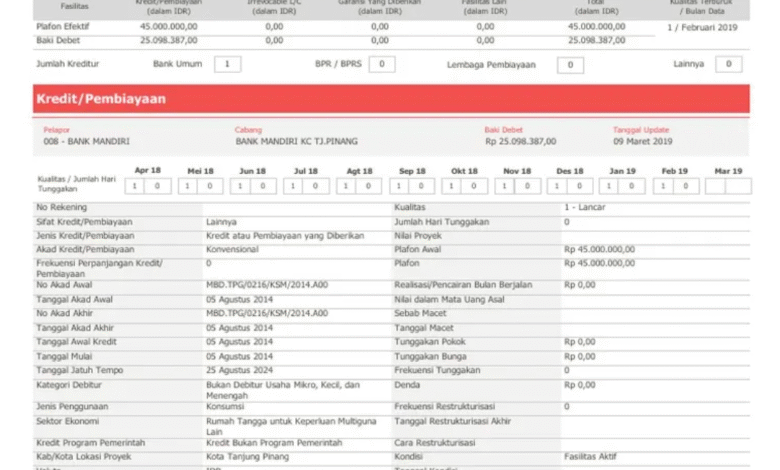Screen dimensions: 780x470
Task: Click the BPR / BPRS count box
Action: coord(381,64)
